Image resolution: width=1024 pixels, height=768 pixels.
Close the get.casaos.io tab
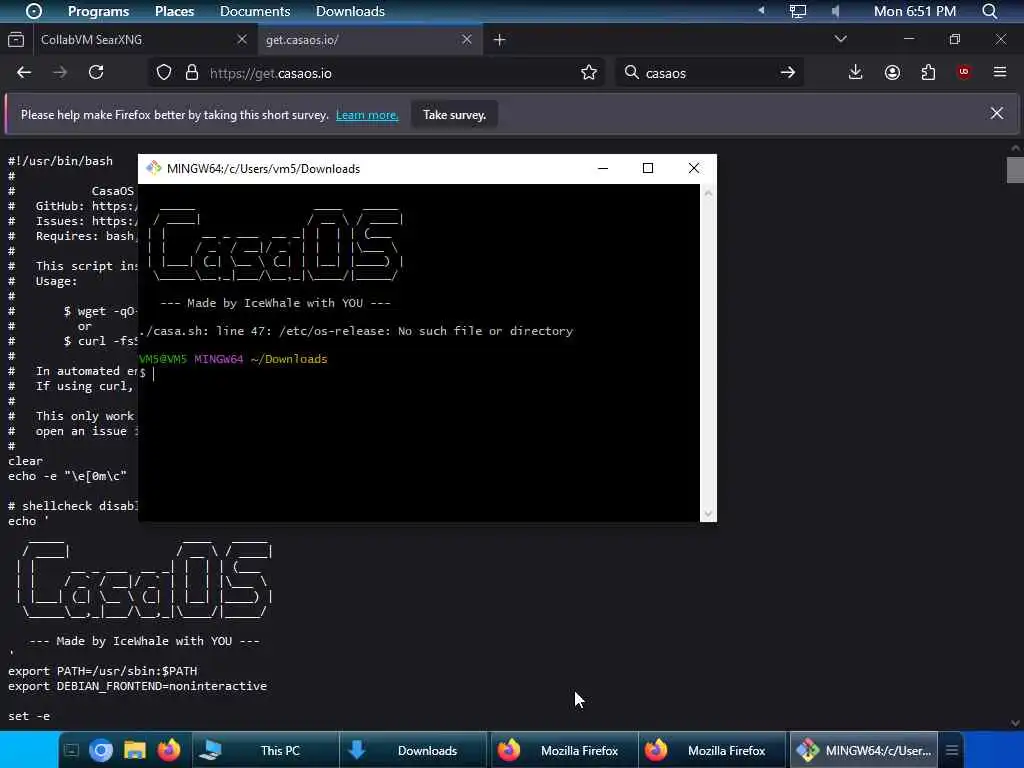[x=467, y=40]
